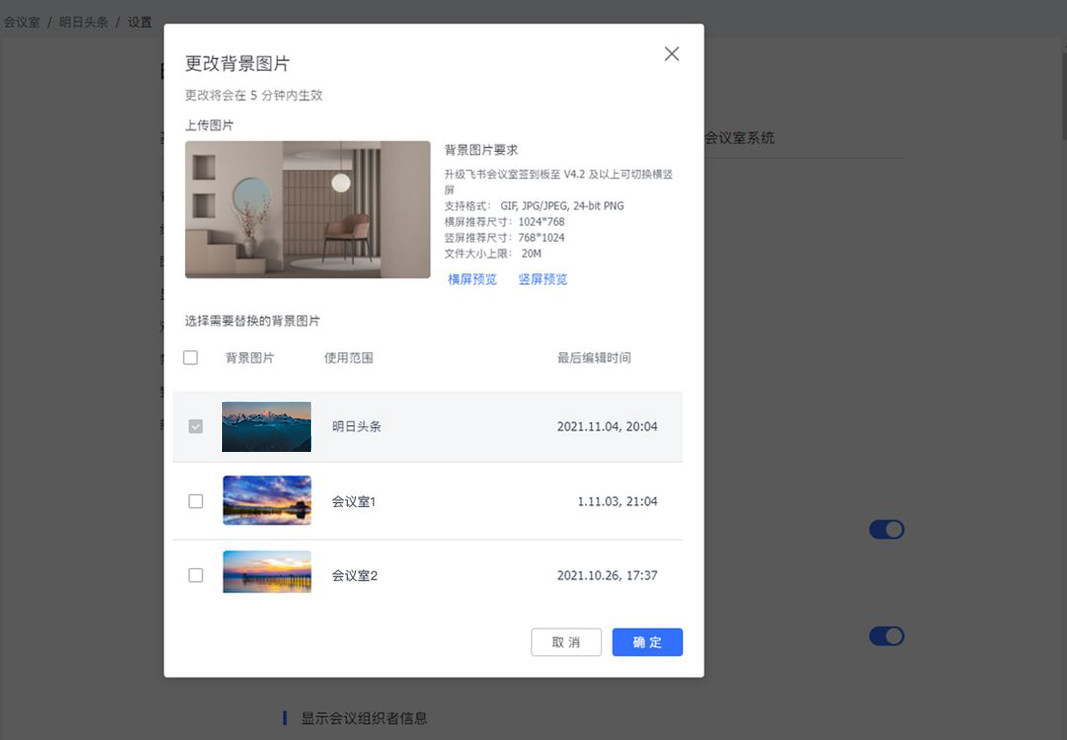Open 横屏预览 landscape preview link
Viewport: 1067px width, 740px height.
click(x=472, y=280)
